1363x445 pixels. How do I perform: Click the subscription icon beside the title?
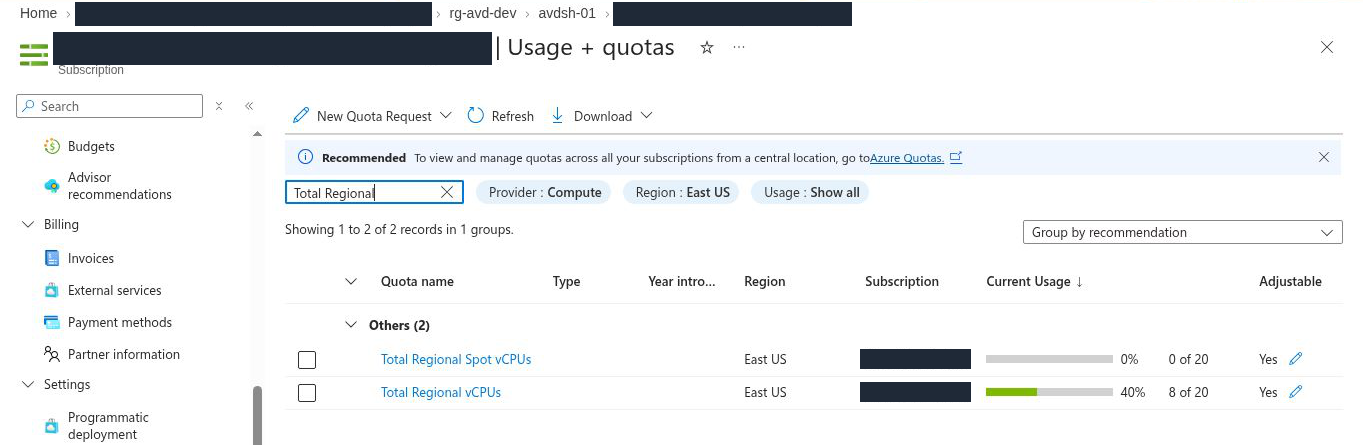(x=34, y=54)
